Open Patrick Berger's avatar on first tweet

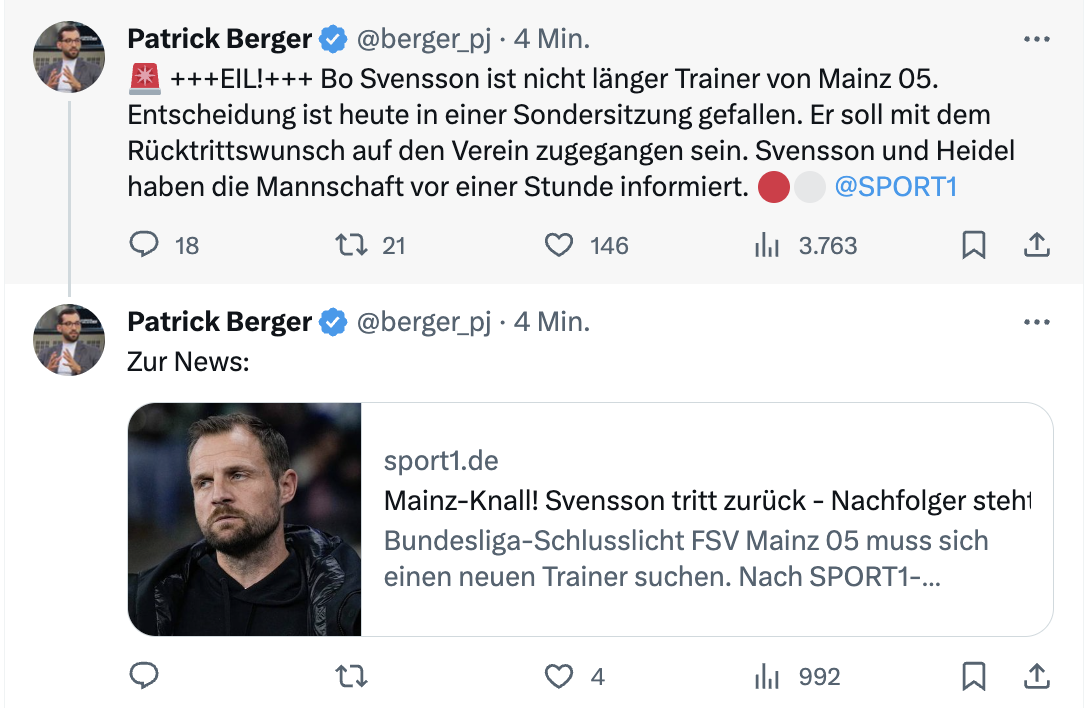(x=69, y=57)
